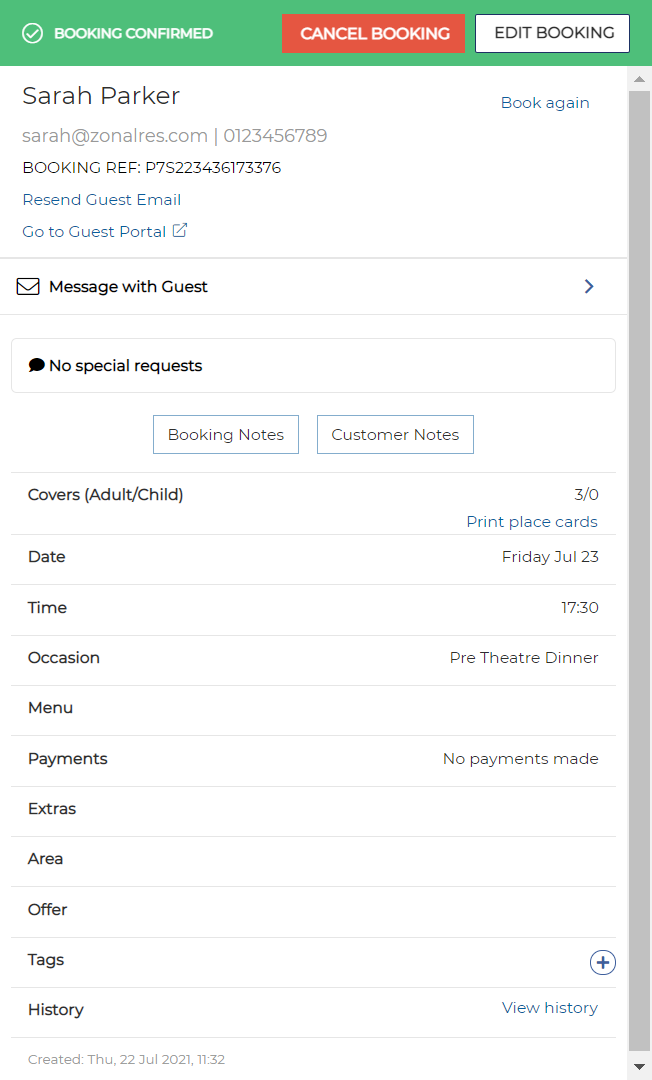652x1080 pixels.
Task: Click the Book again link
Action: click(x=545, y=103)
